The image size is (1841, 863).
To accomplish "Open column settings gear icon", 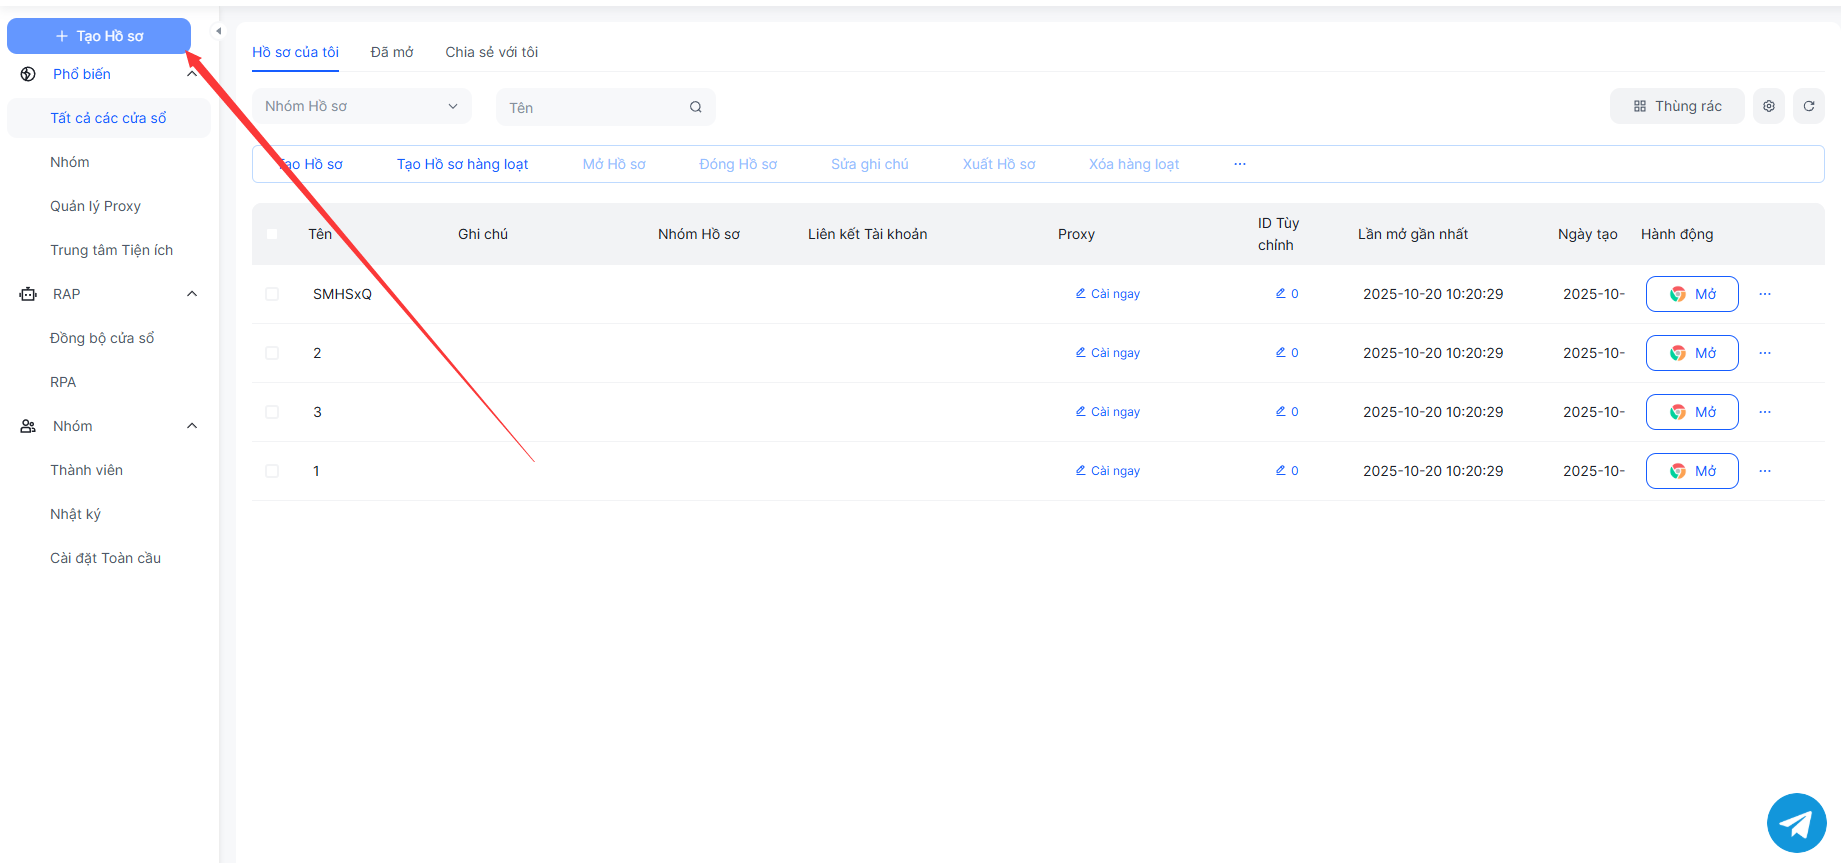I will 1768,106.
